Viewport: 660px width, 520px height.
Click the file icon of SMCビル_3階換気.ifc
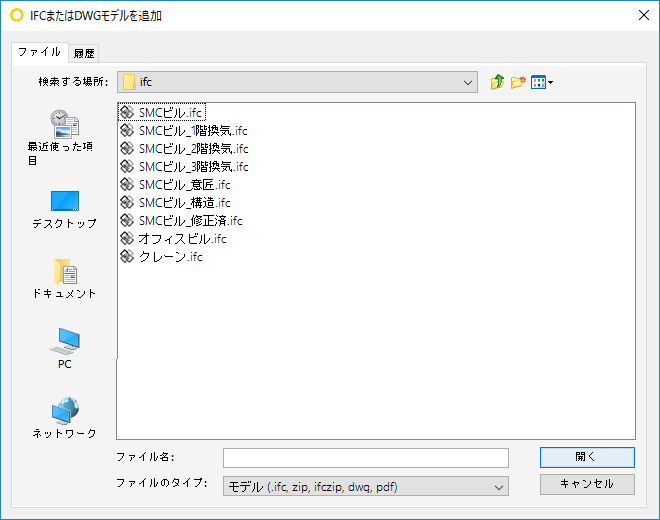point(127,166)
